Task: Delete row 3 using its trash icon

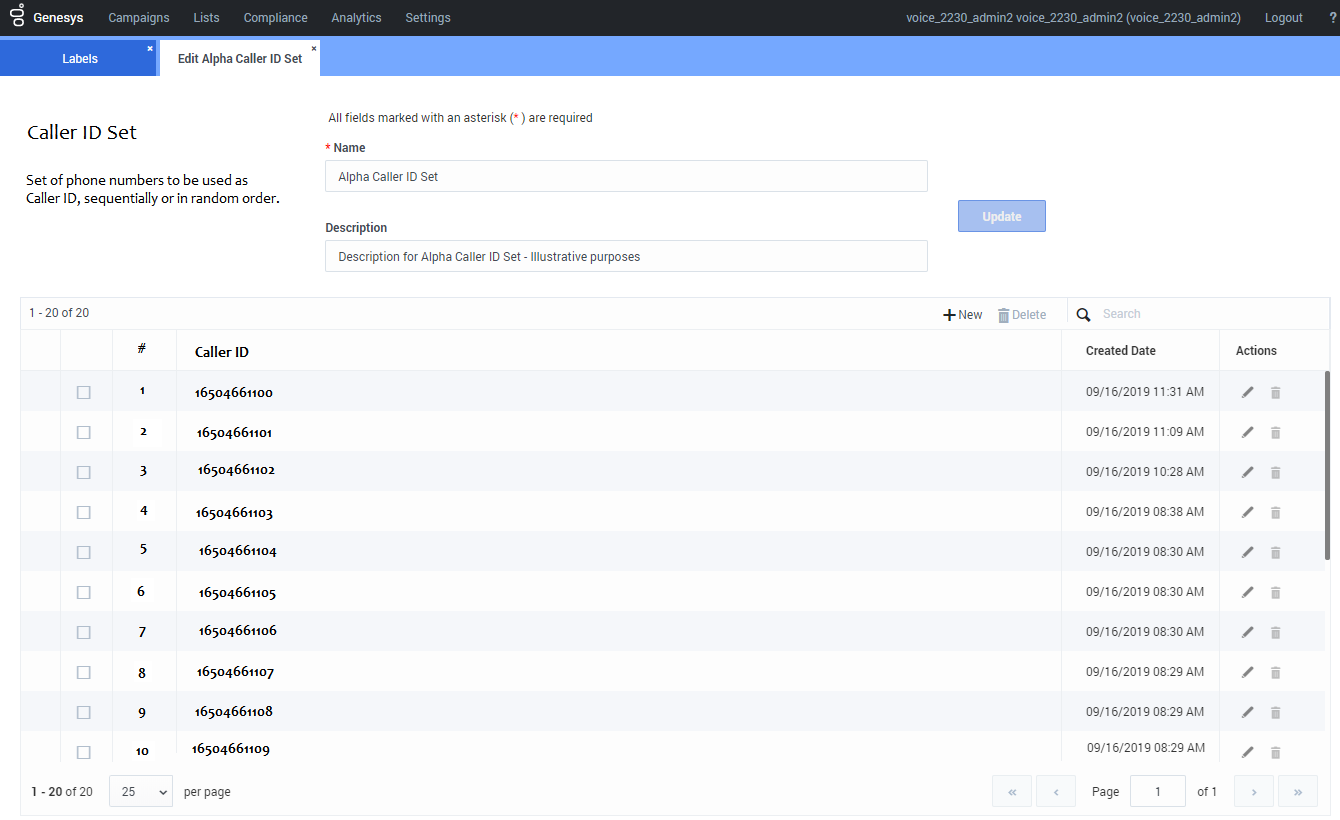Action: 1275,472
